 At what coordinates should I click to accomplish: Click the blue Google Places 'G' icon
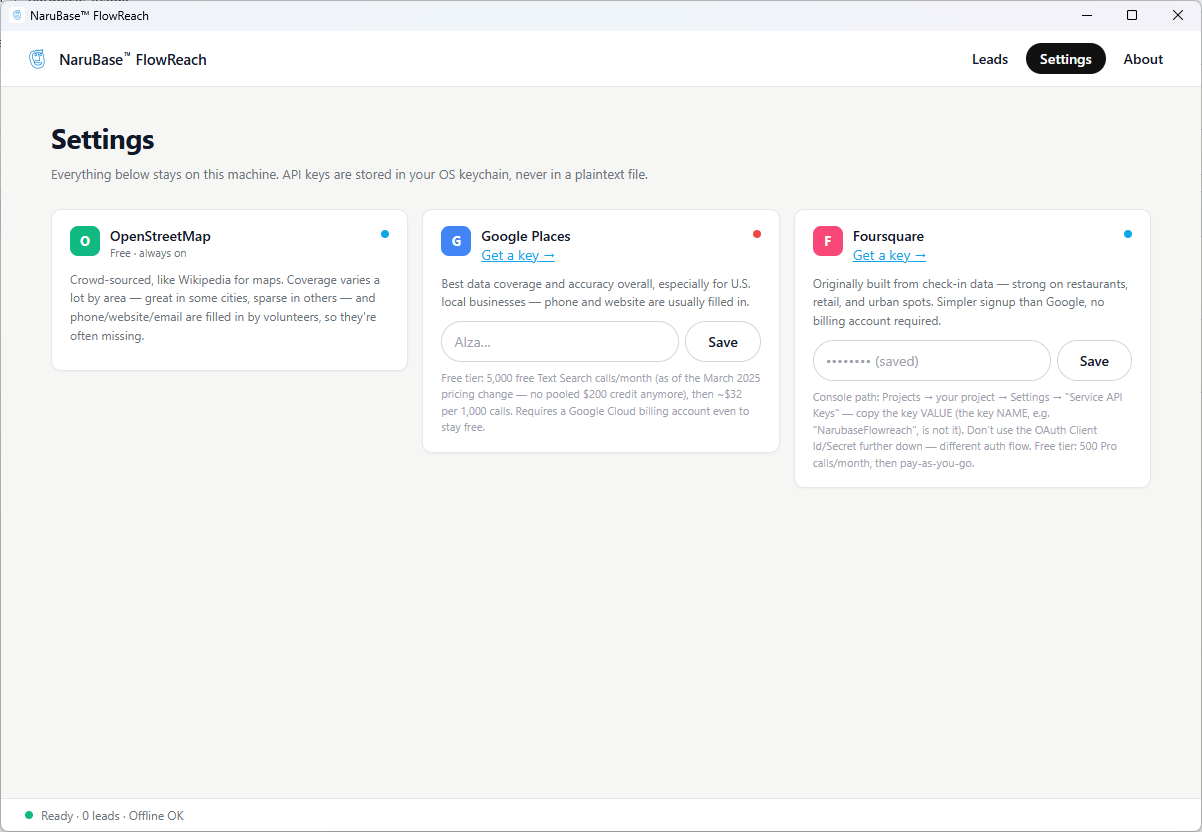[456, 241]
